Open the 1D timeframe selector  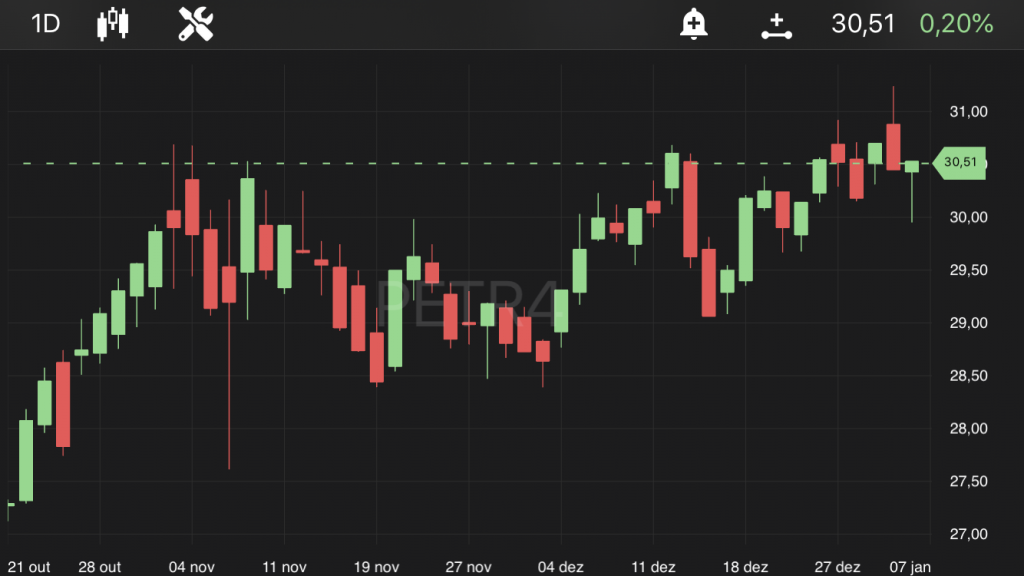[x=46, y=24]
